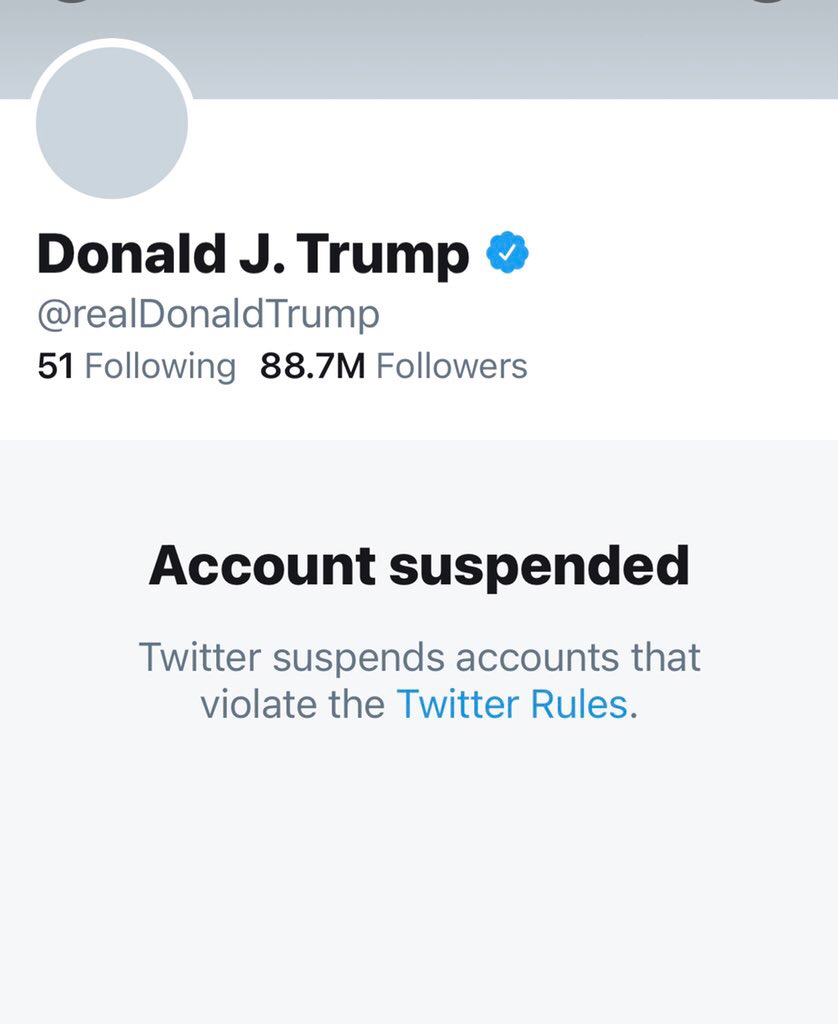Click the words "violate the" in the notice
838x1024 pixels.
292,704
